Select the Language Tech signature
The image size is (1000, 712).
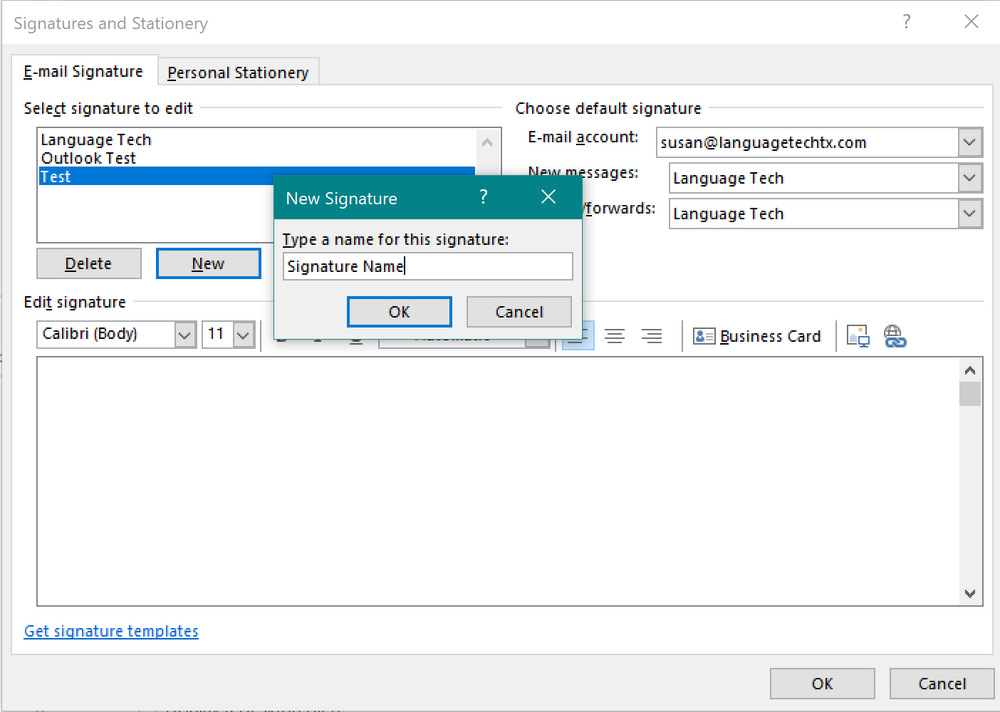(95, 139)
